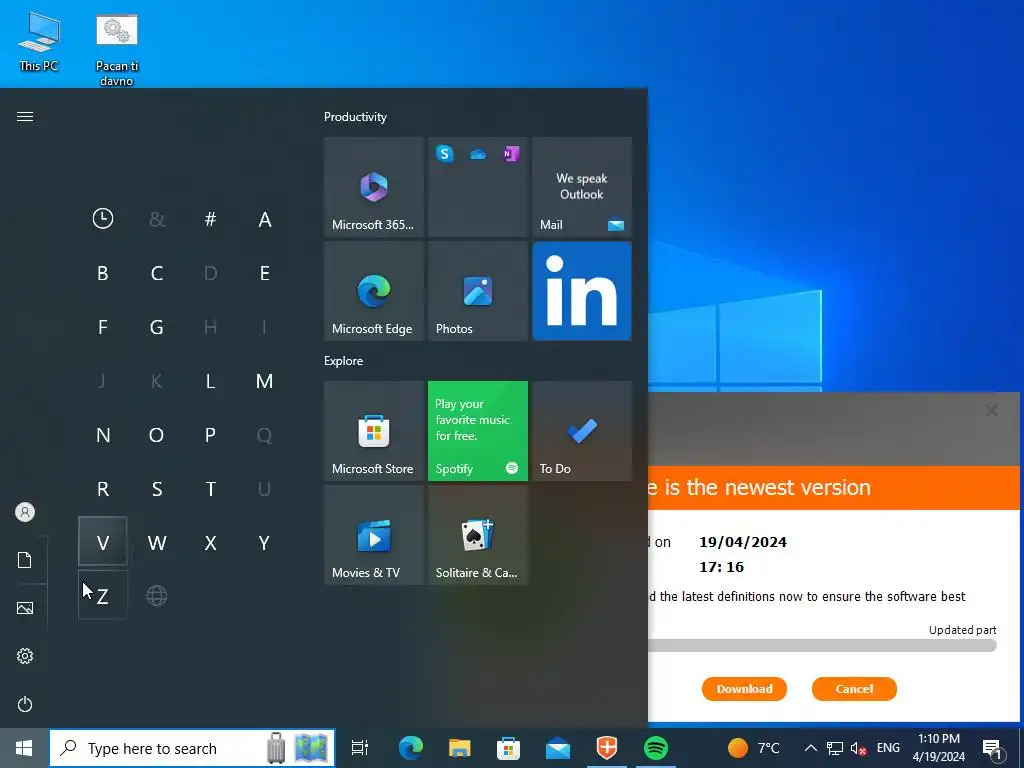
Task: Select letter W in alphabet grid
Action: (157, 542)
